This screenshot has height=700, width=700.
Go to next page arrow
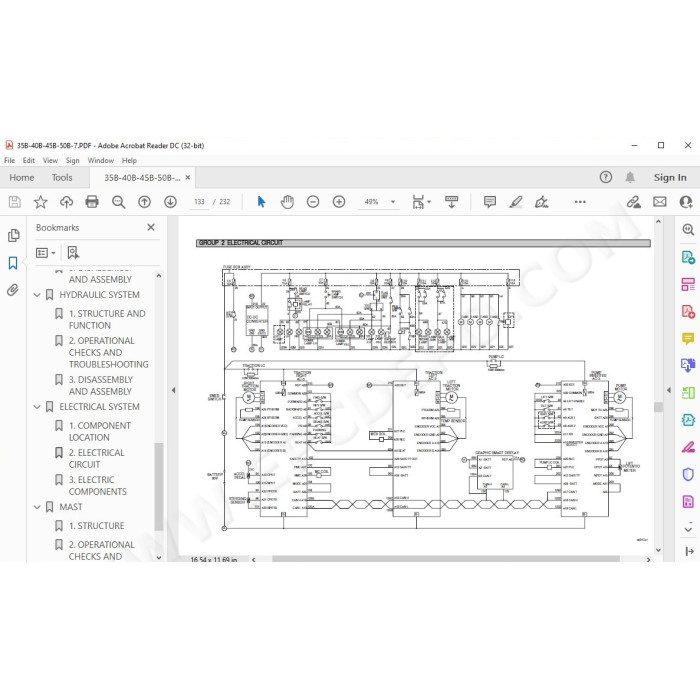pos(170,202)
